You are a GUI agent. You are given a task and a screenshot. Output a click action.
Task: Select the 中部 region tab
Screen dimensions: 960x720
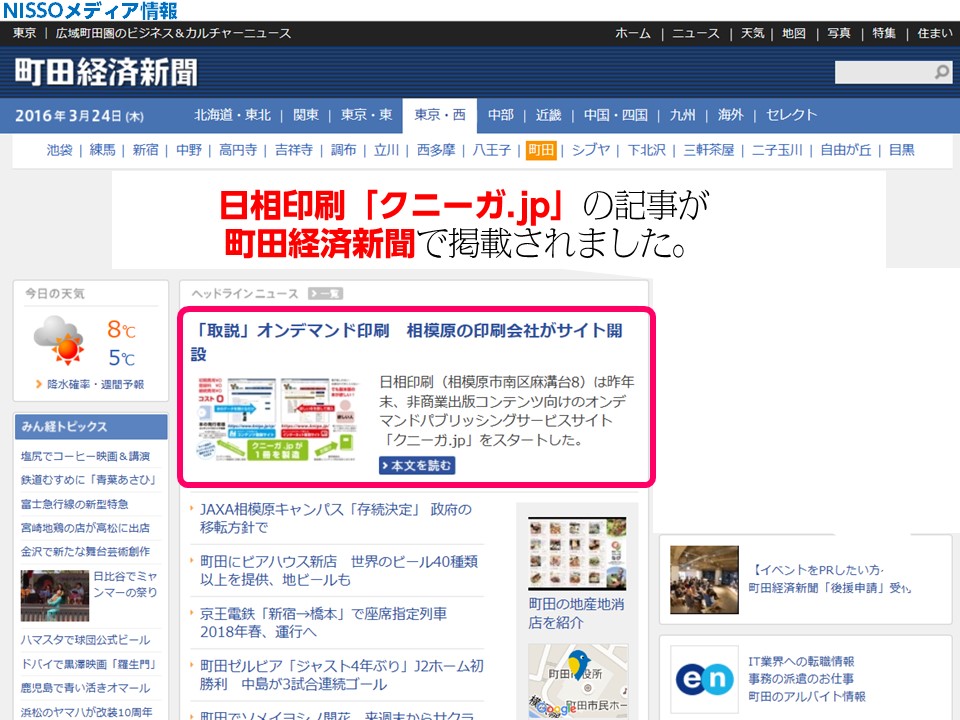[x=500, y=115]
